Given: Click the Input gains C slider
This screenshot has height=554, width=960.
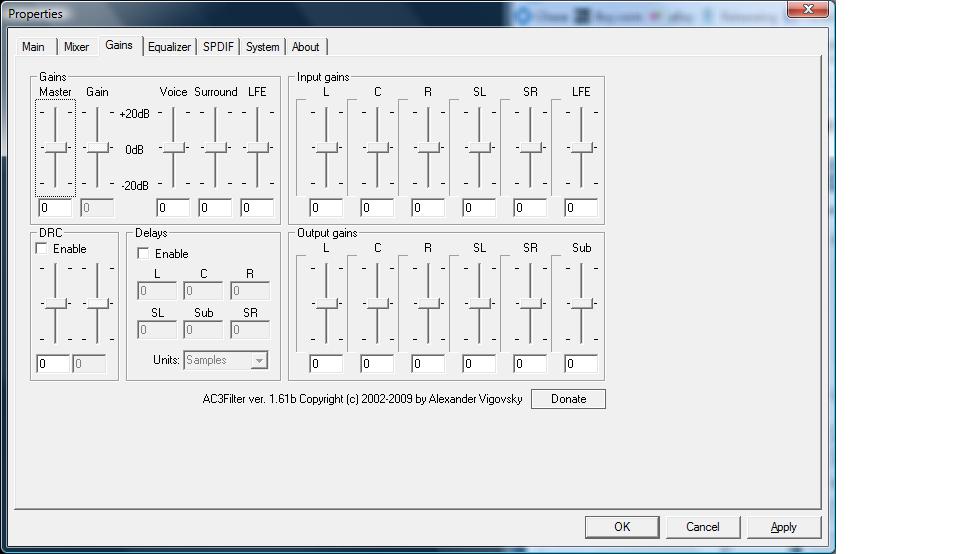Looking at the screenshot, I should 377,148.
